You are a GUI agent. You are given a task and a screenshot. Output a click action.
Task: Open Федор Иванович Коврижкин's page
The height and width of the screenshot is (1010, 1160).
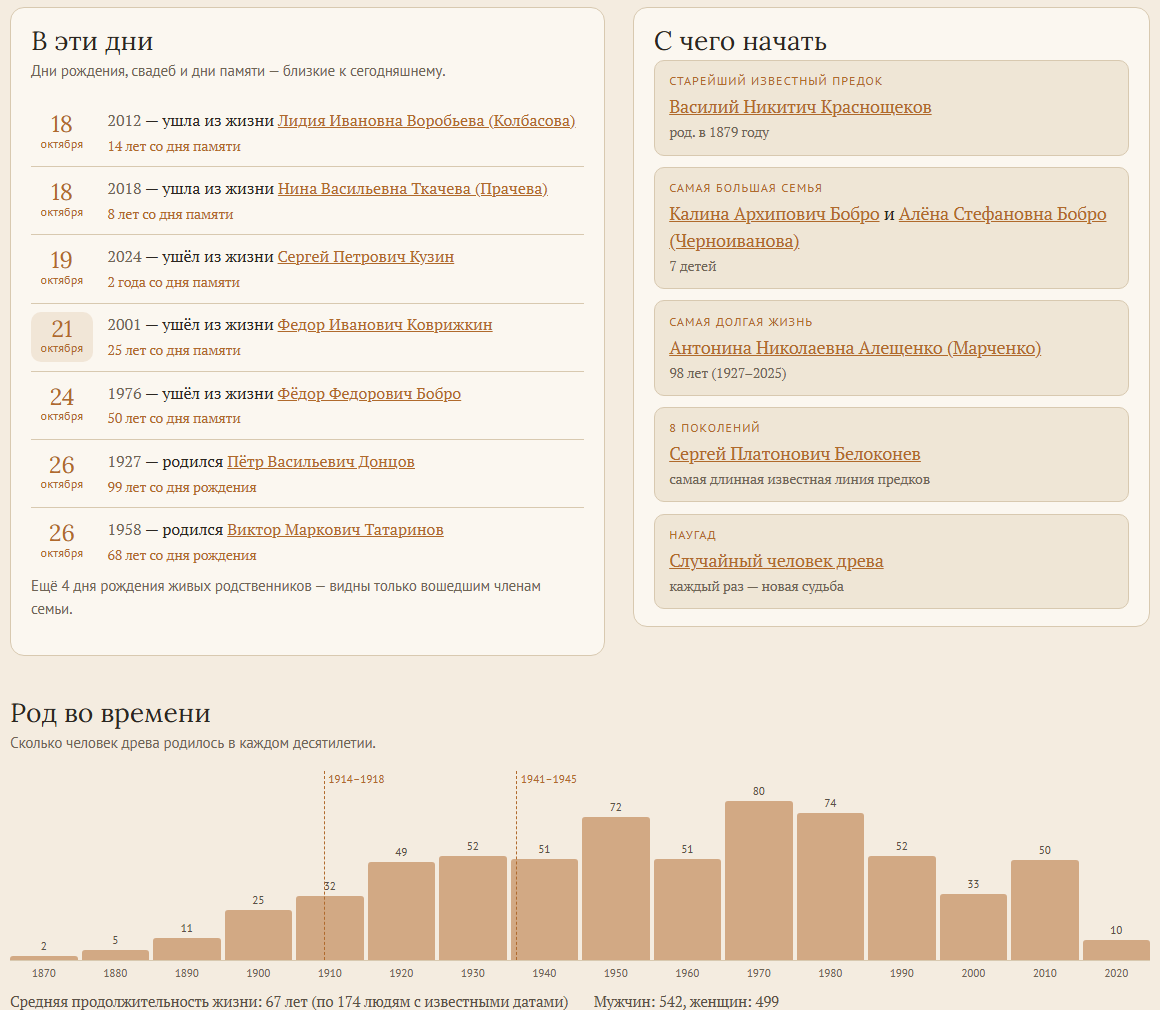(x=385, y=325)
